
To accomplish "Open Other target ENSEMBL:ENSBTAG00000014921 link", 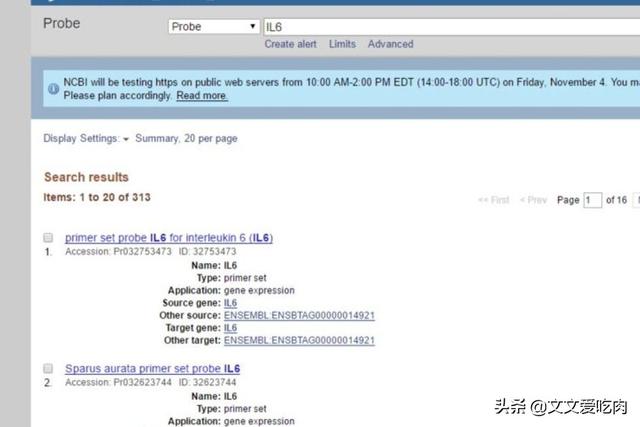I will pos(299,341).
